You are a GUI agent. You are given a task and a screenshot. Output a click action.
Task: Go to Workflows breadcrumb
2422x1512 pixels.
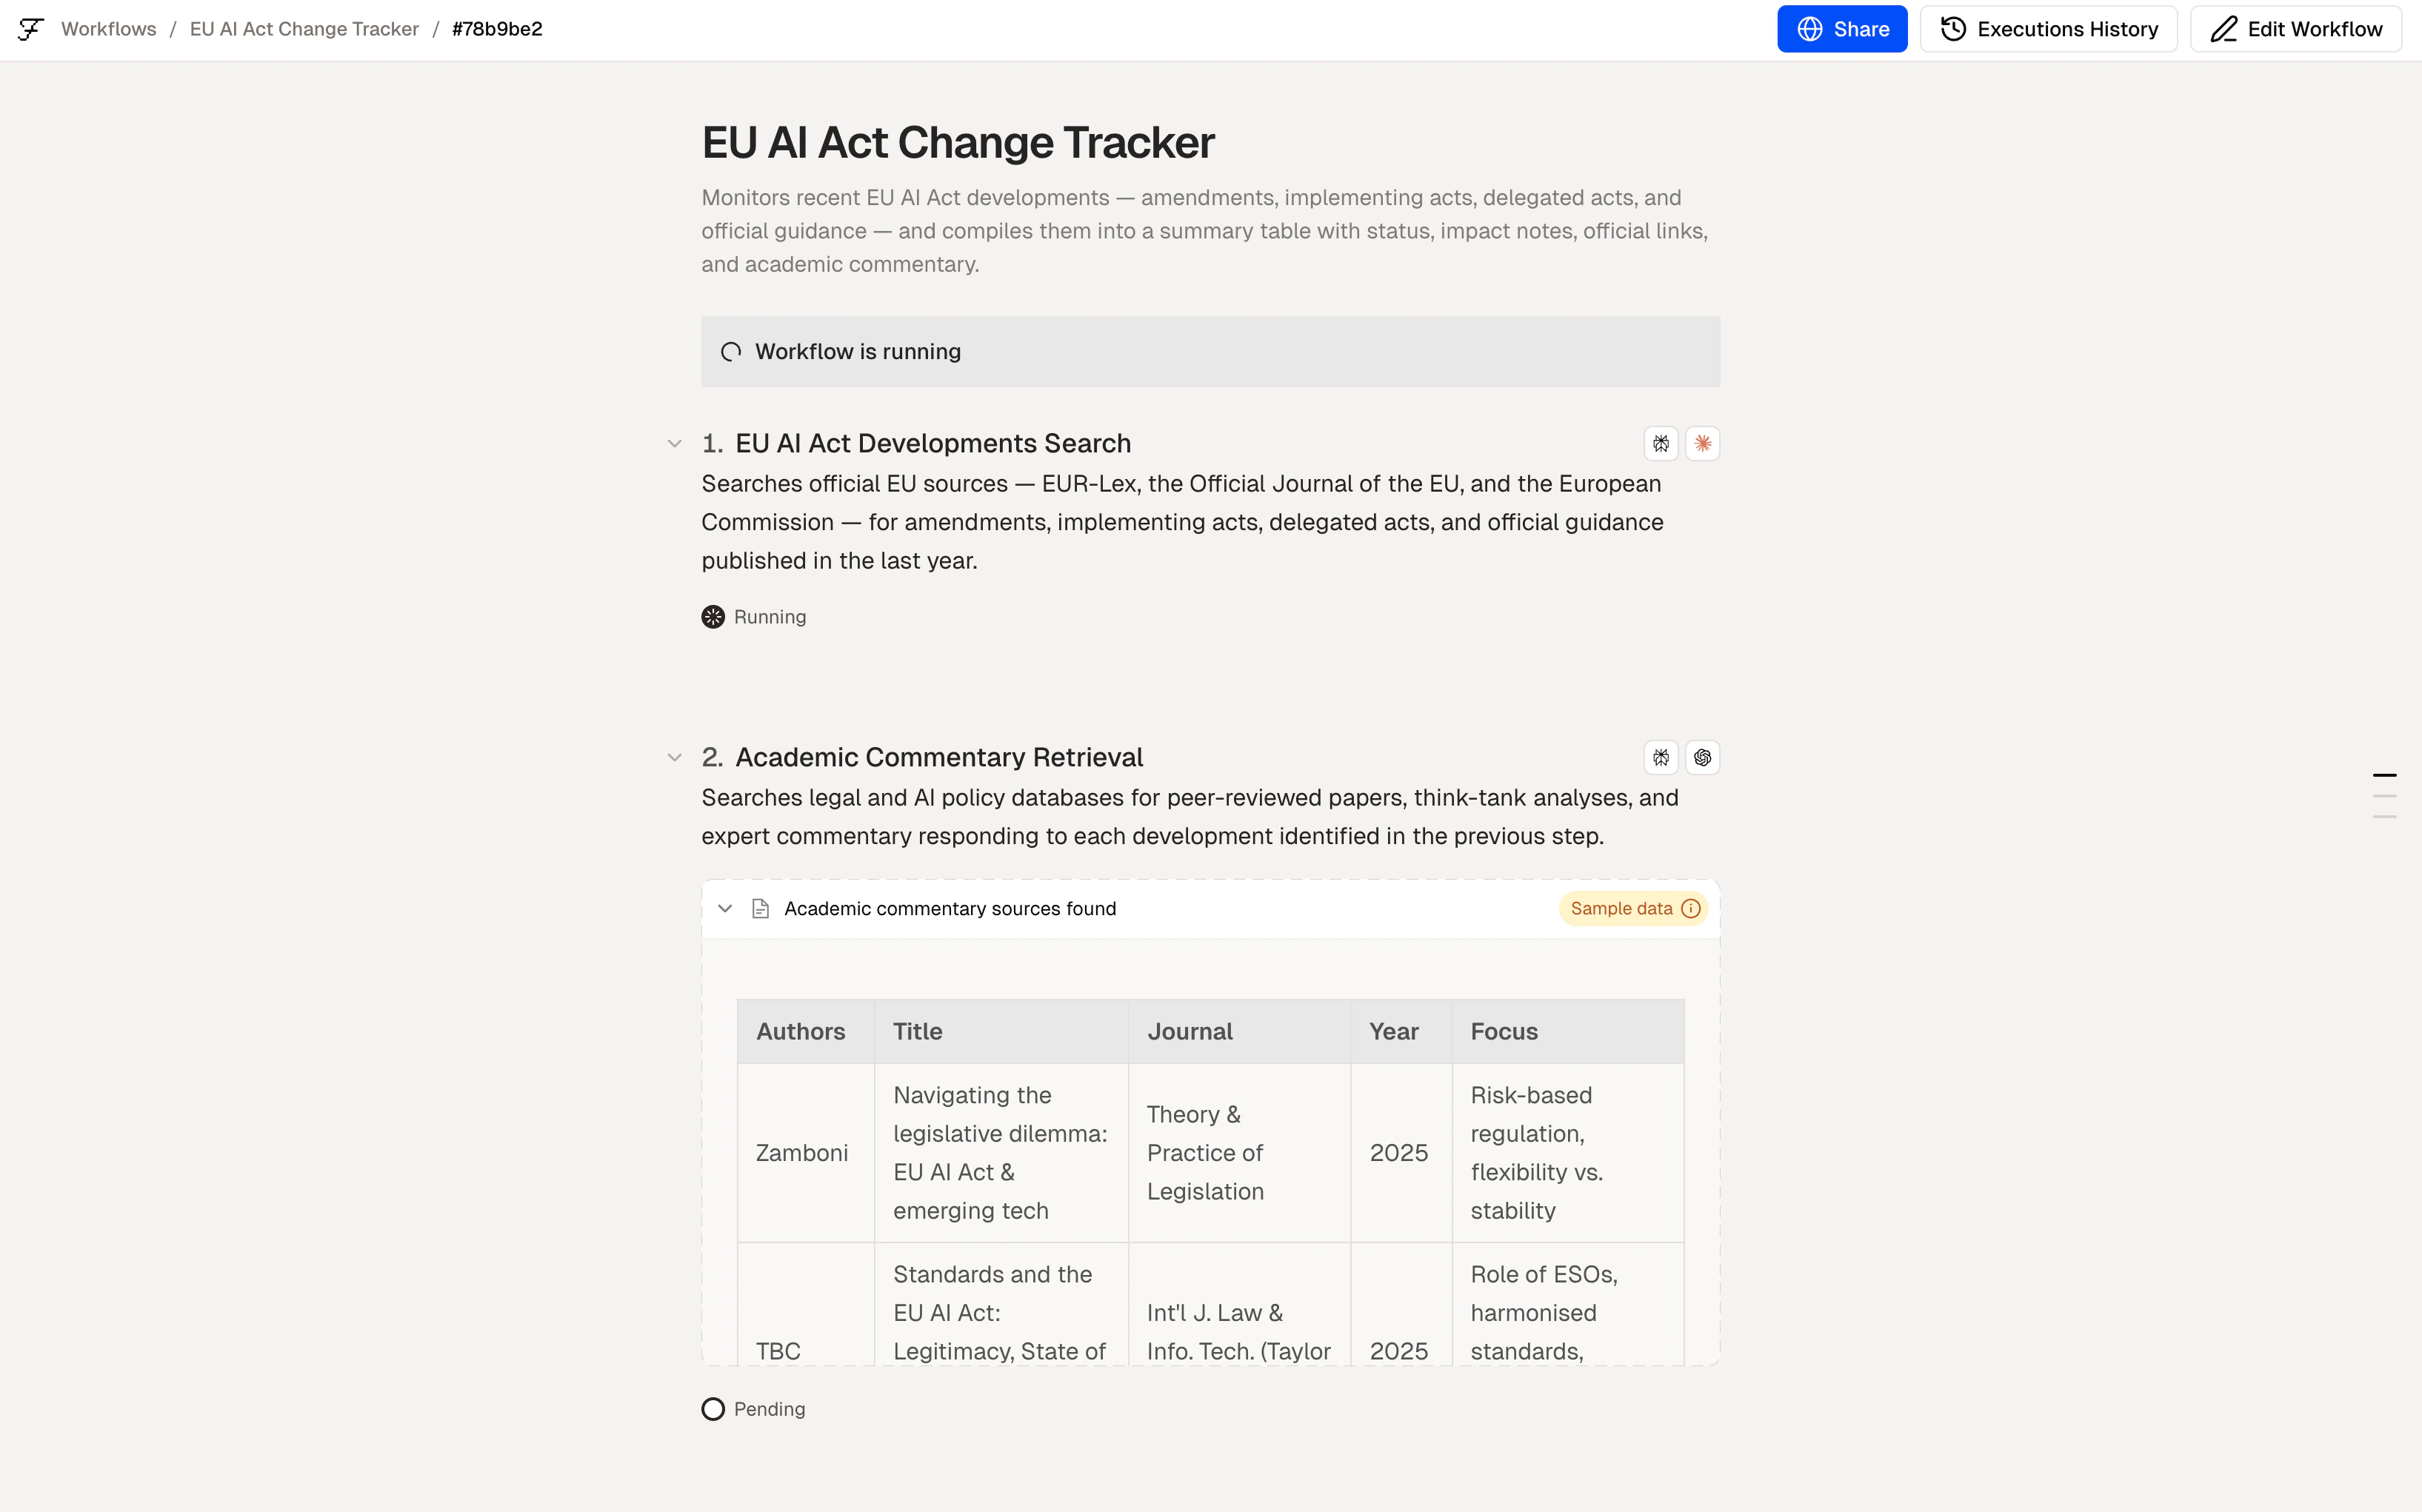[x=109, y=29]
